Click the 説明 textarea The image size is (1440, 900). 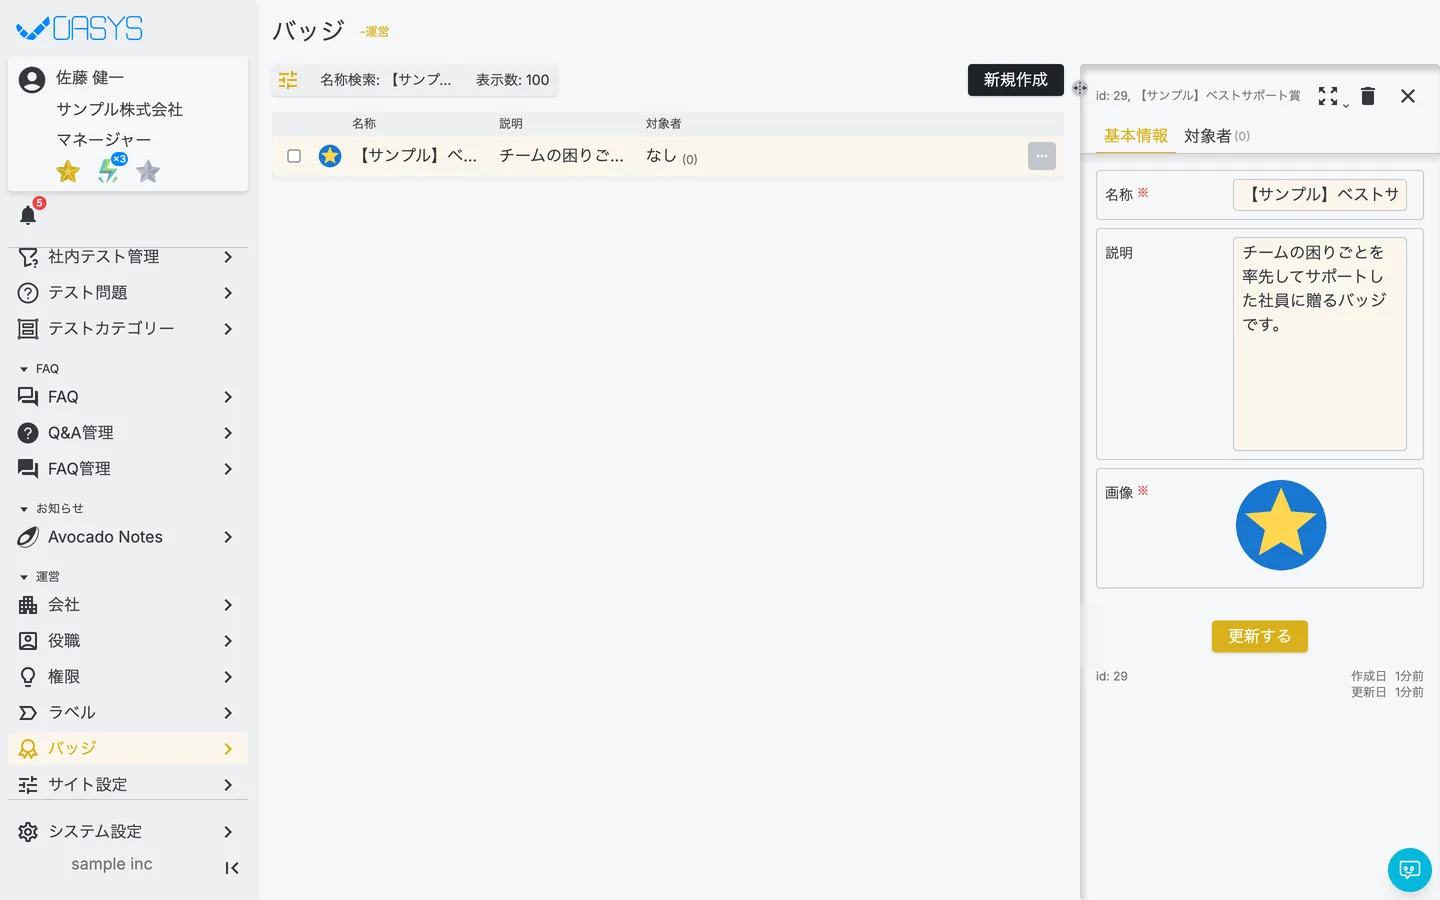pyautogui.click(x=1320, y=344)
